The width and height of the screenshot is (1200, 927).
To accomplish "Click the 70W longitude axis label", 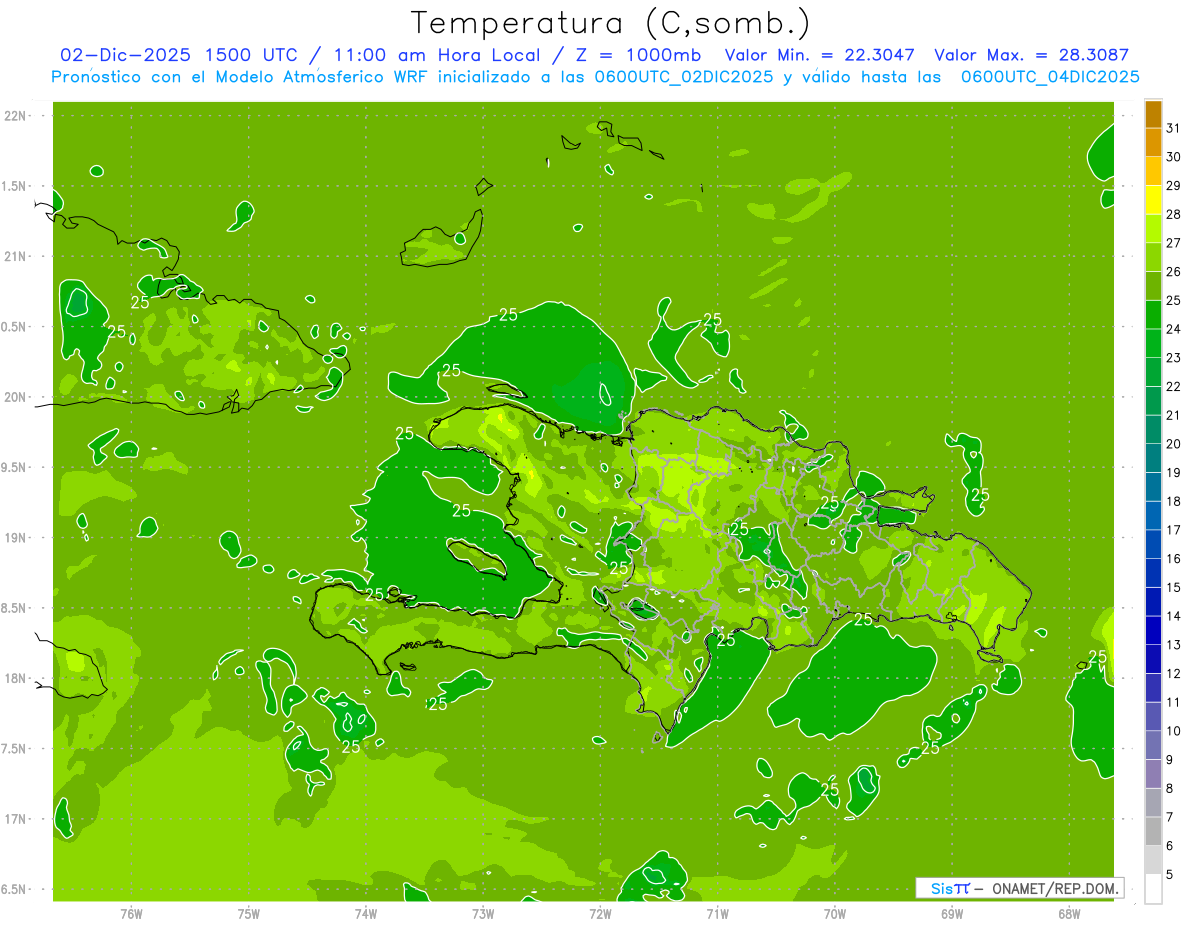I will [x=835, y=914].
